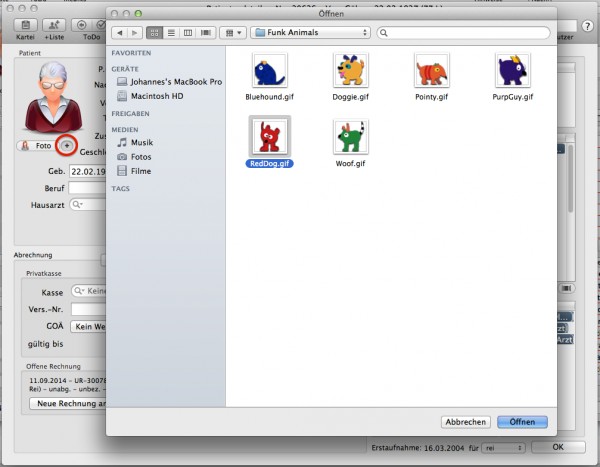Switch to icon view

pos(155,33)
